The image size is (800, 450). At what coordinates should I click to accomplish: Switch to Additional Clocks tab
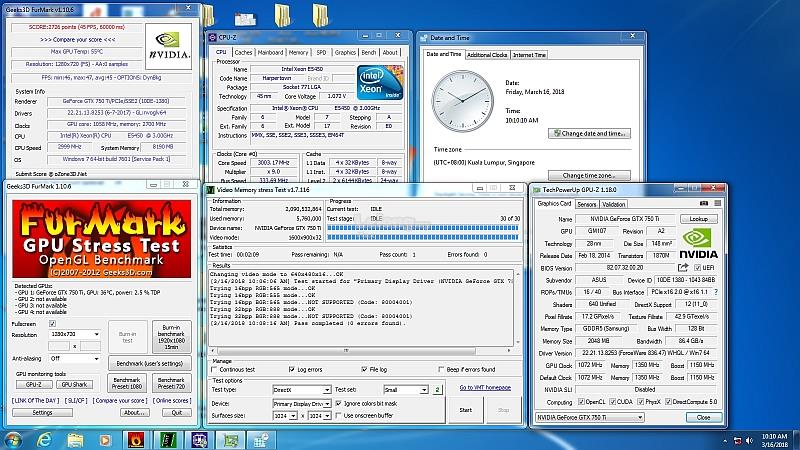[487, 55]
